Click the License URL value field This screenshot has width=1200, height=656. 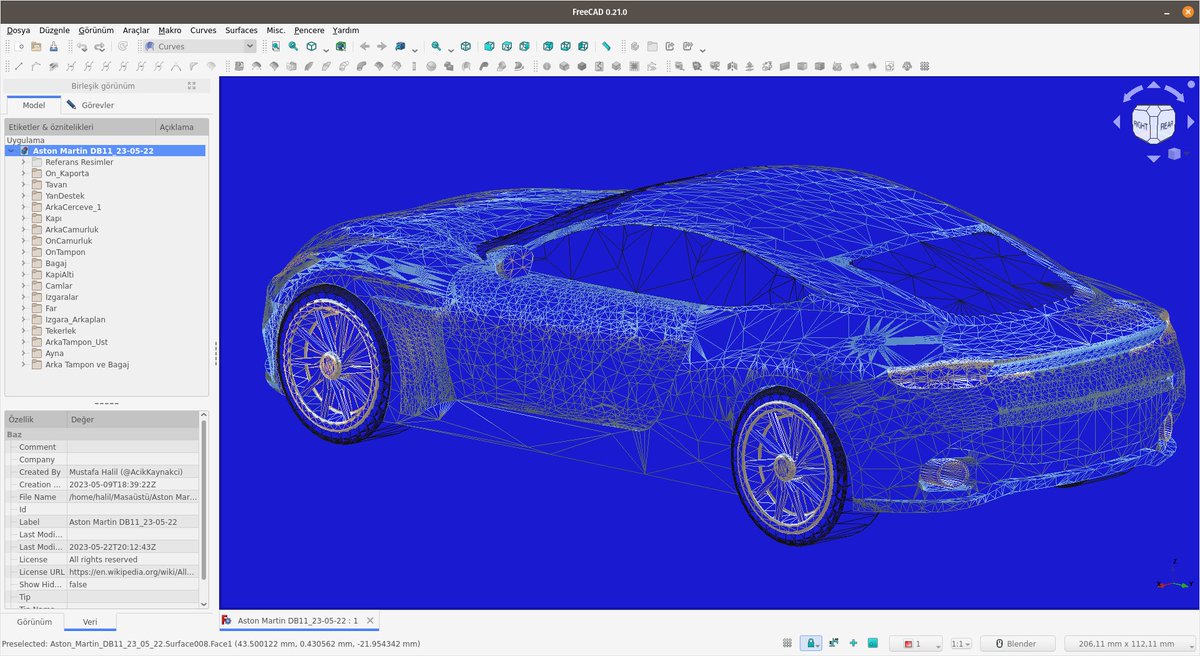[x=132, y=572]
